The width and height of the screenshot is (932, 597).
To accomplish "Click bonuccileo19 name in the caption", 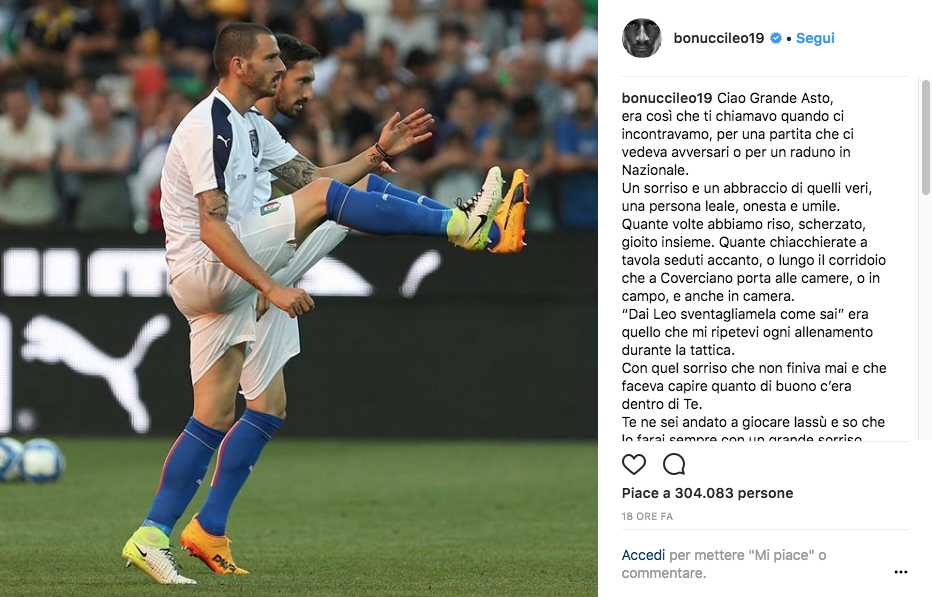I will [x=666, y=98].
